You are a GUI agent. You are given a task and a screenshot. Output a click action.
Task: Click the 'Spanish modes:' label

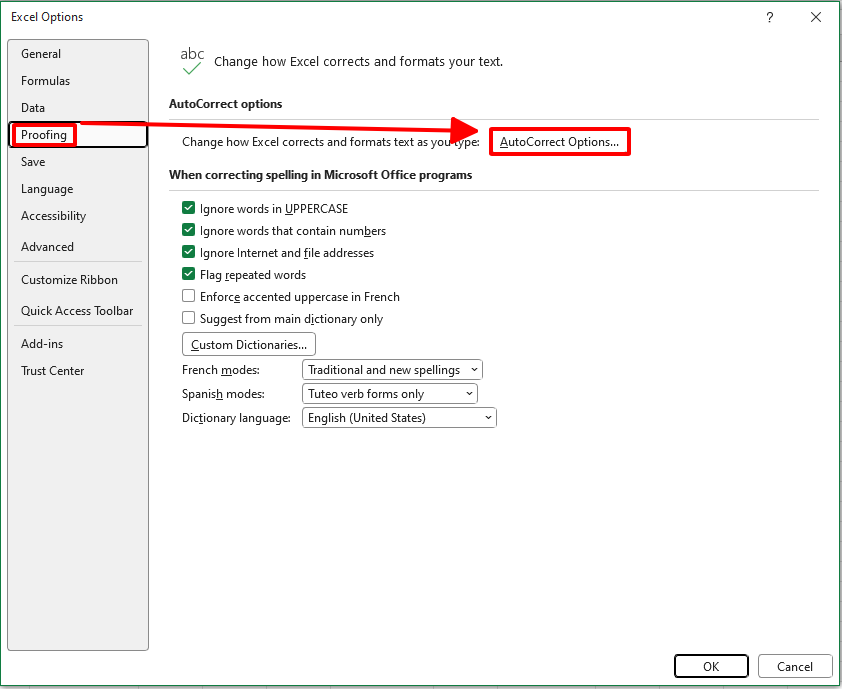pyautogui.click(x=223, y=394)
